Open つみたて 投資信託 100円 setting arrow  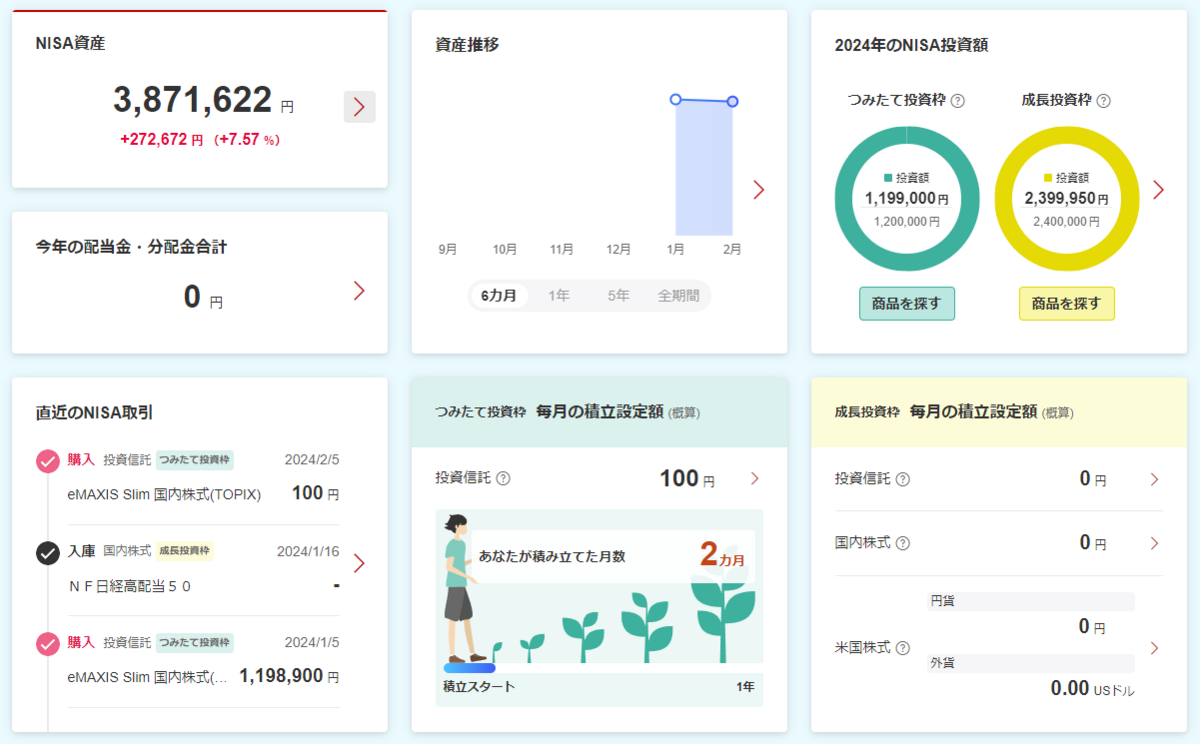pos(755,479)
